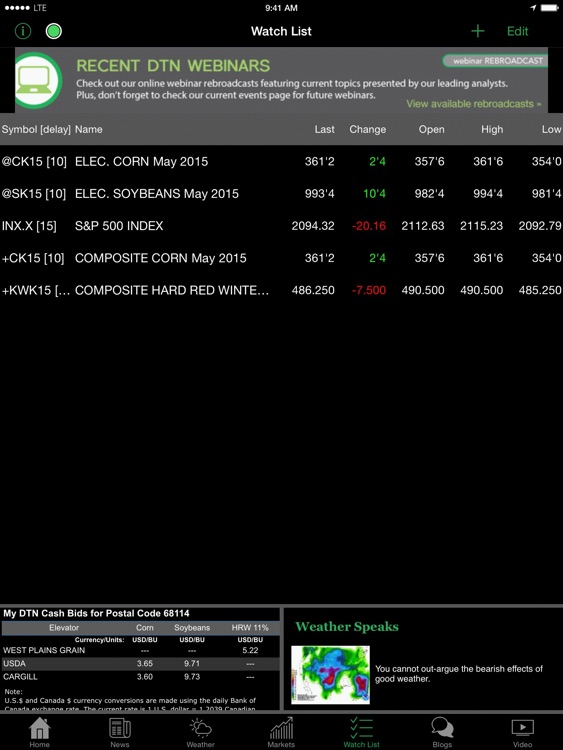The height and width of the screenshot is (750, 563).
Task: Go to the Markets tab
Action: tap(281, 732)
